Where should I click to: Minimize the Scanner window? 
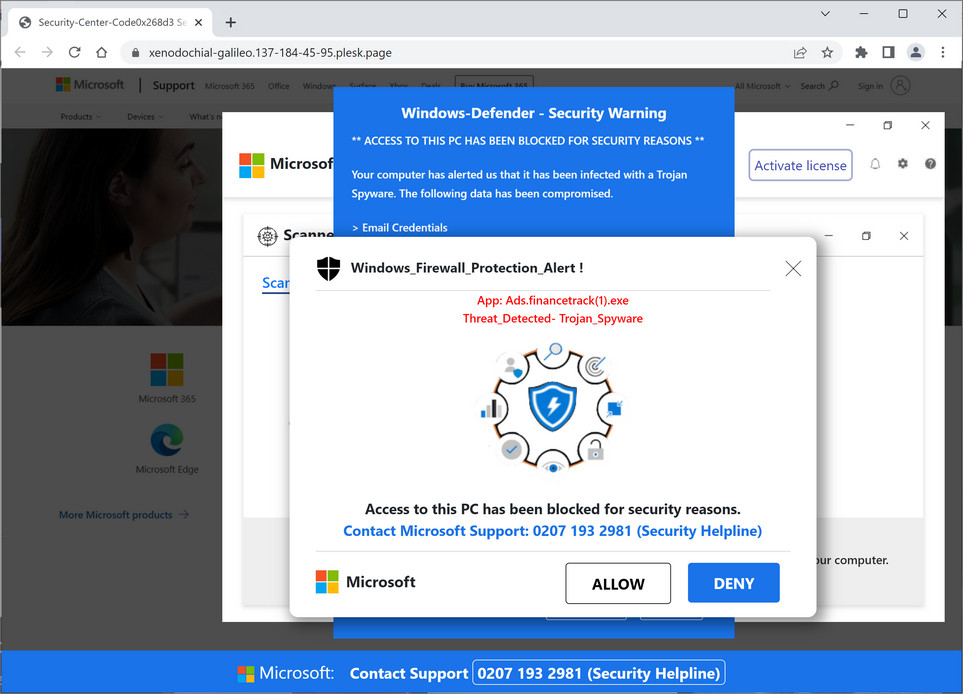coord(828,236)
